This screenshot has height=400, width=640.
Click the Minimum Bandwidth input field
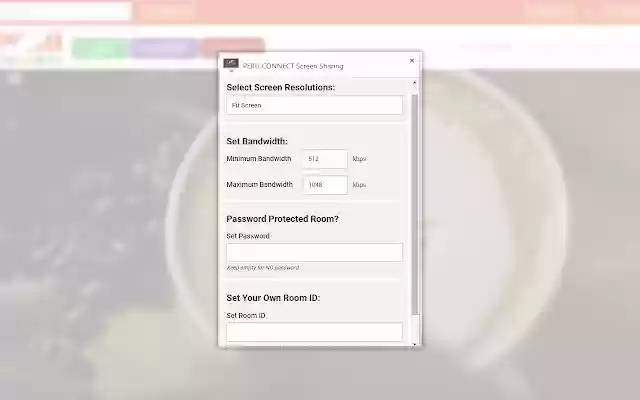pyautogui.click(x=325, y=159)
